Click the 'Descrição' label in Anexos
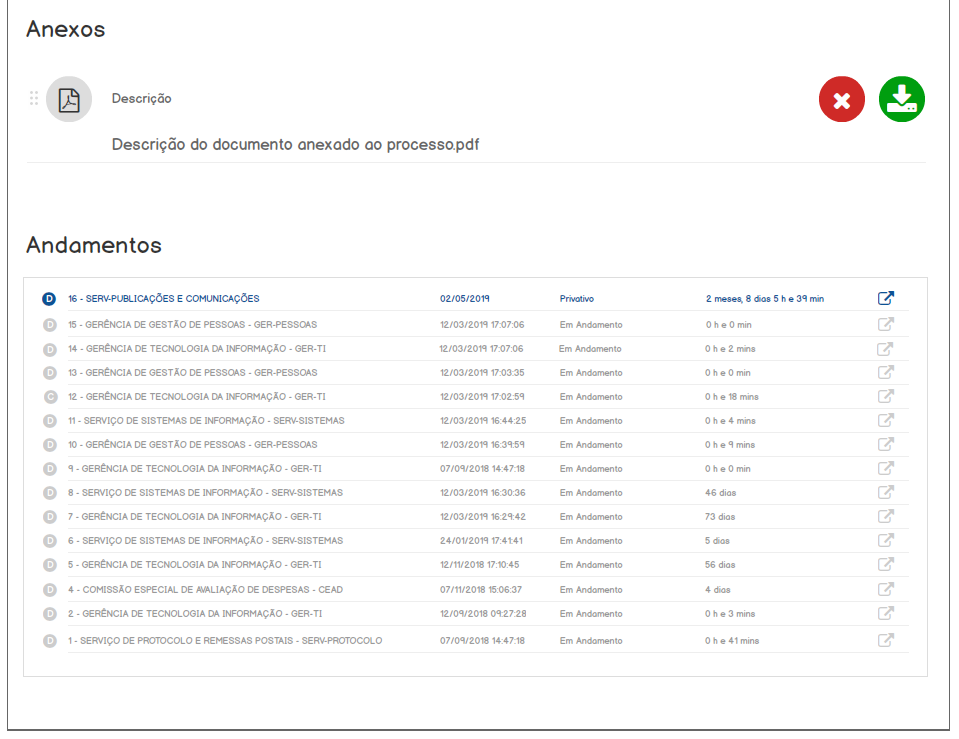This screenshot has height=739, width=959. 141,99
